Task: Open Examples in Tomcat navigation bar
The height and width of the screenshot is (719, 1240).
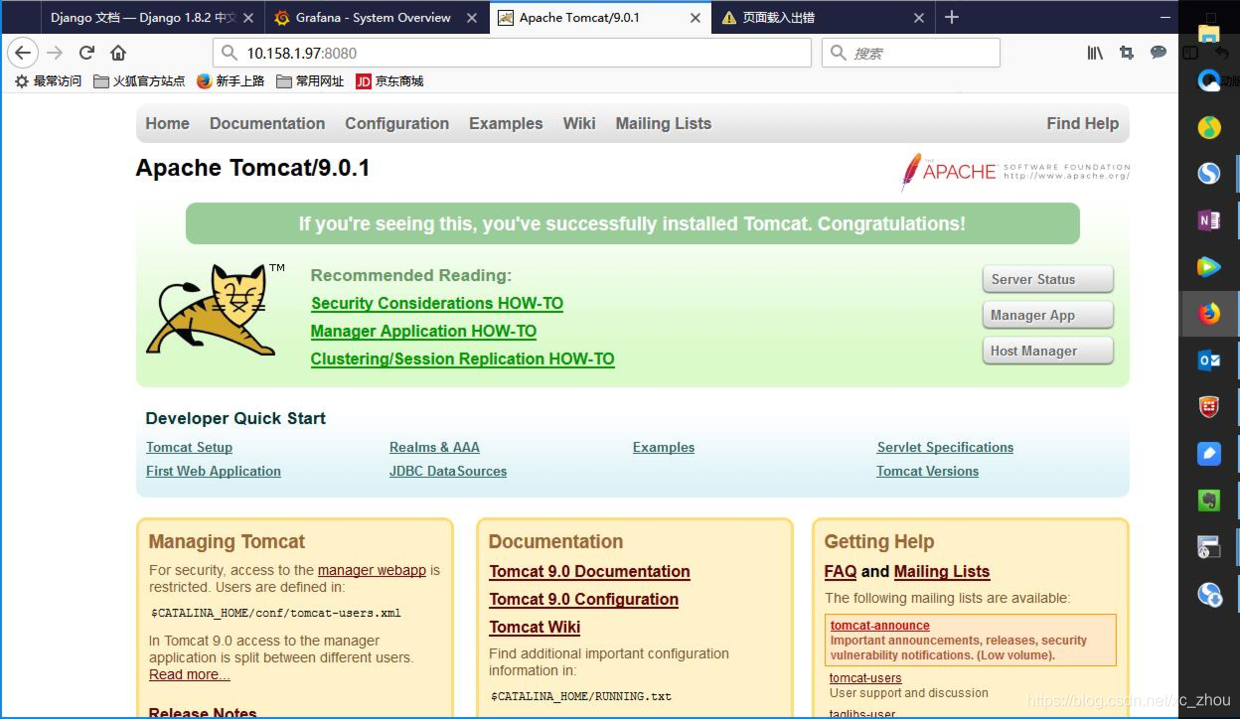Action: click(506, 123)
